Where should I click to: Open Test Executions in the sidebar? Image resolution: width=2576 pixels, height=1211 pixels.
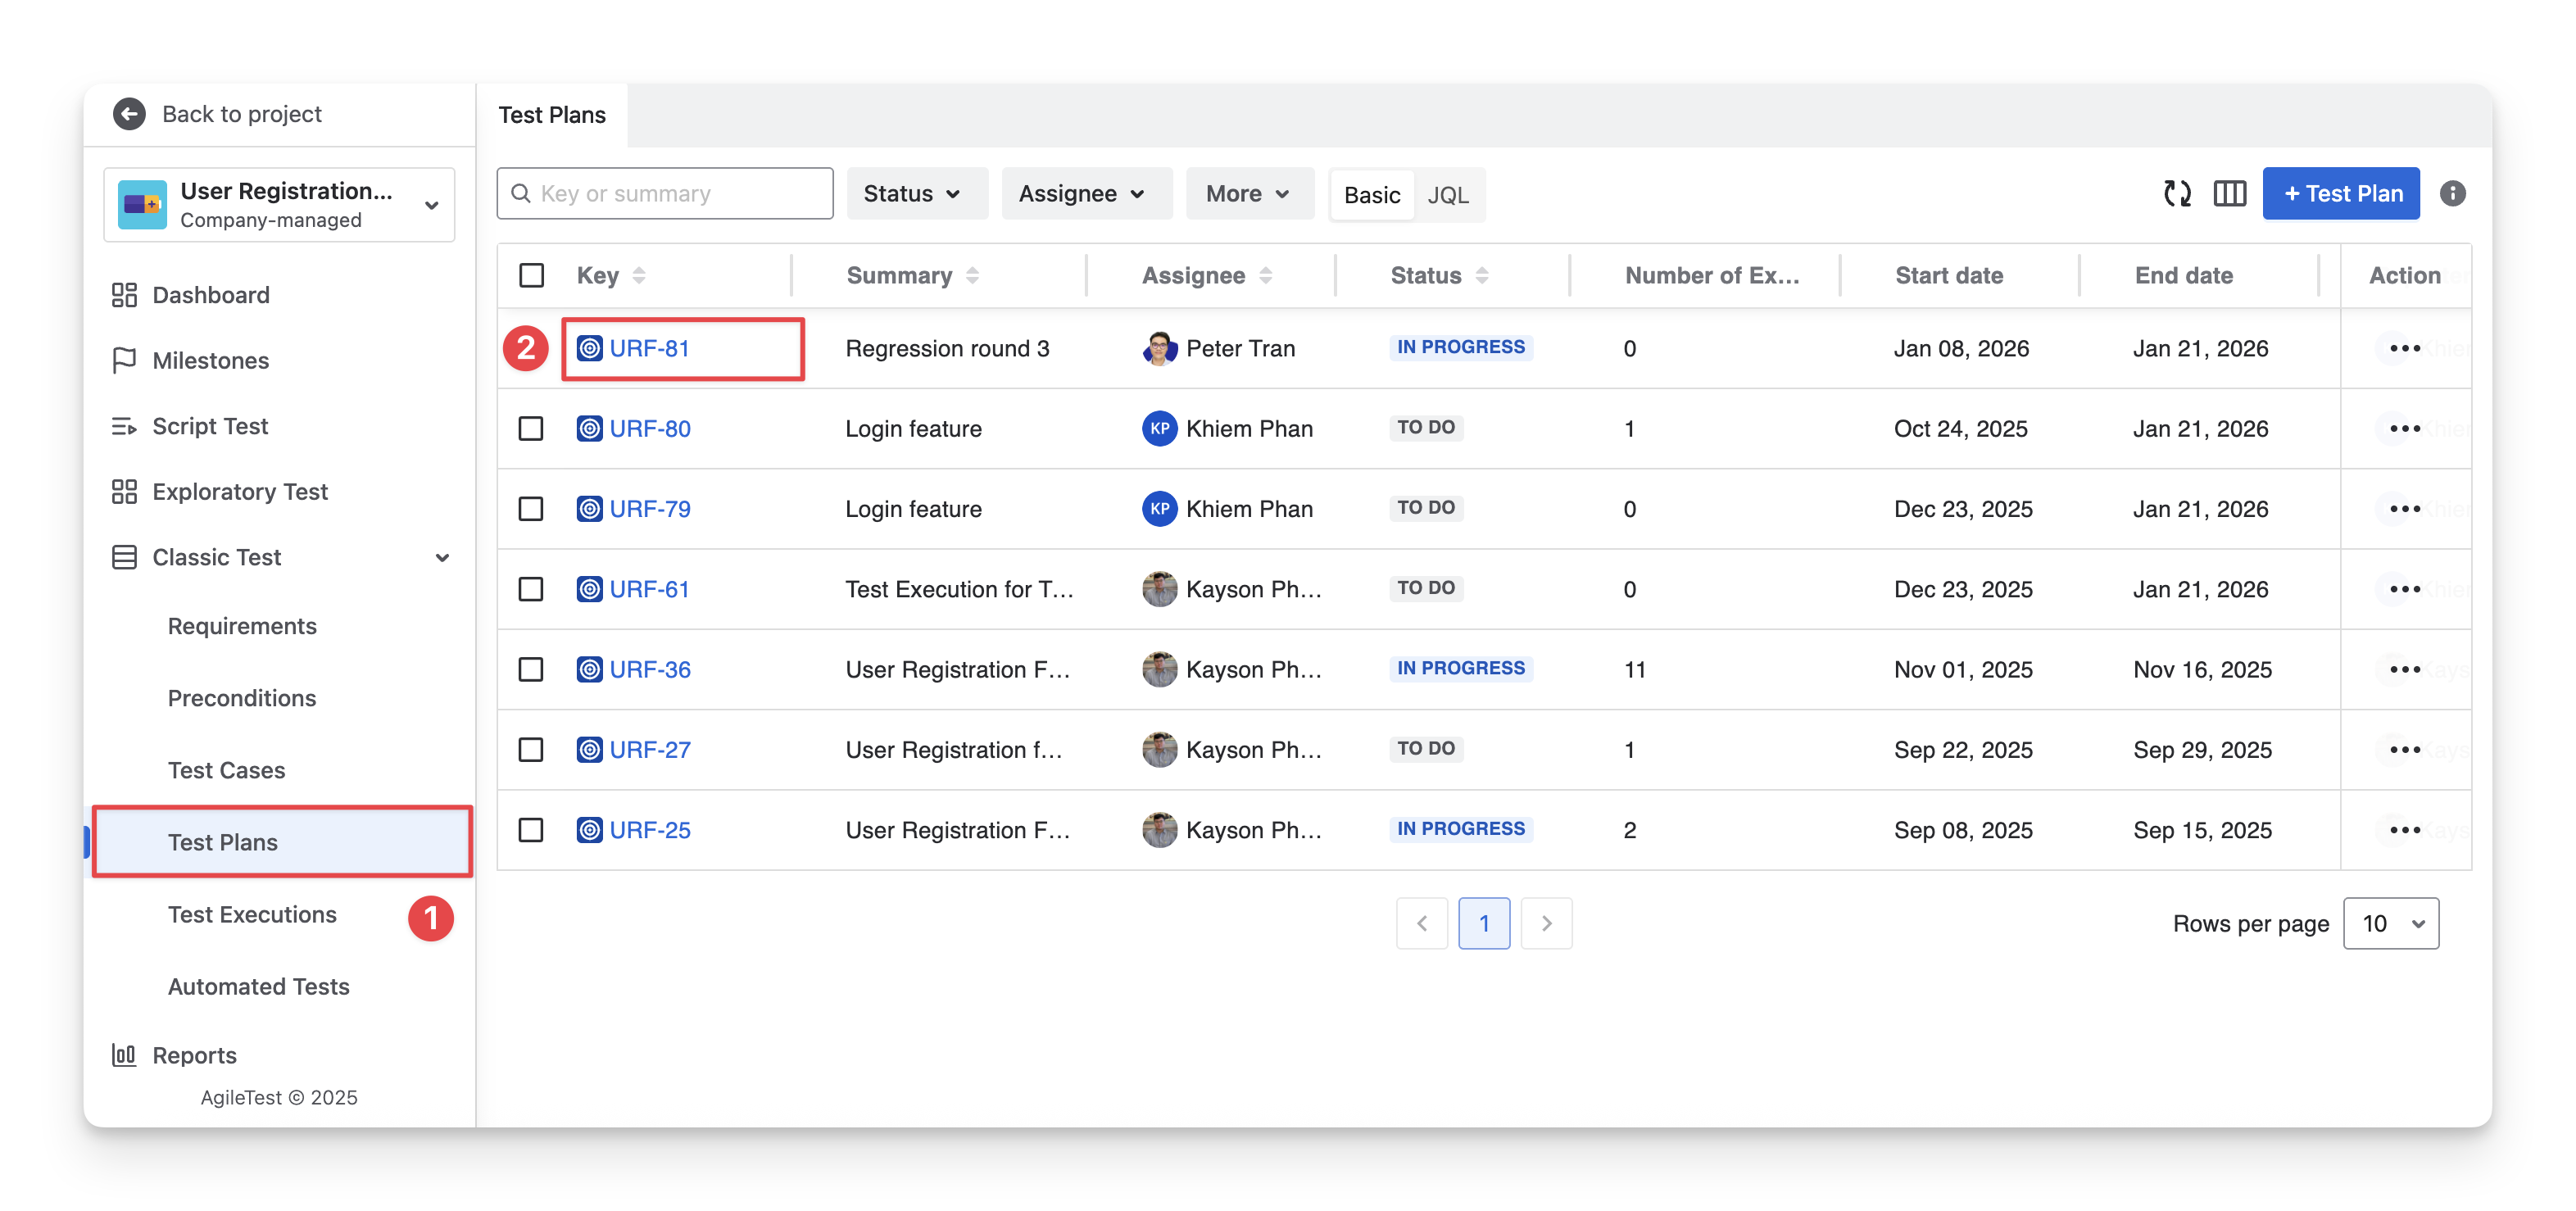pos(252,915)
